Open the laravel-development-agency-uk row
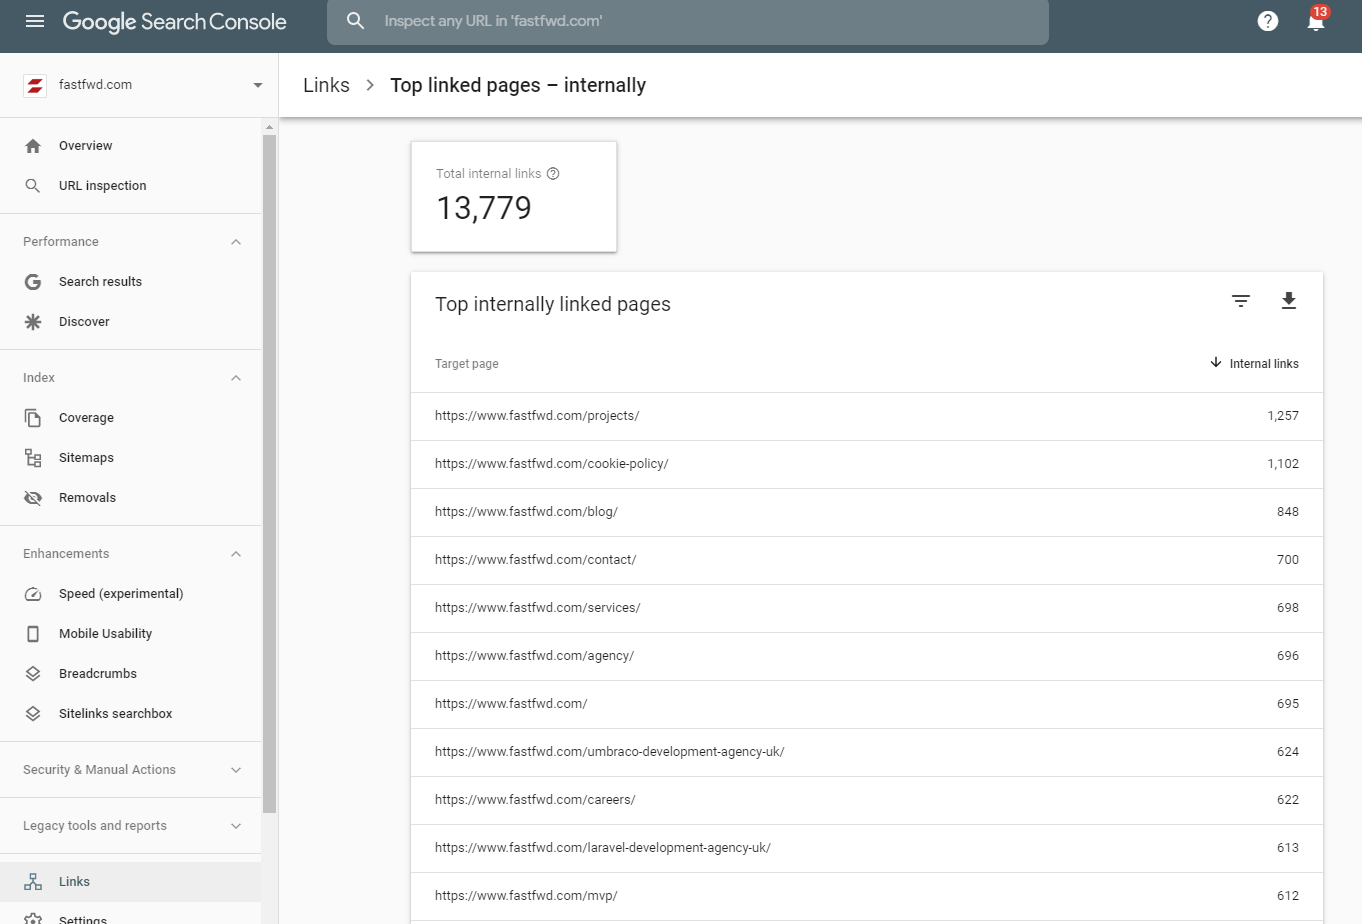 (x=867, y=848)
